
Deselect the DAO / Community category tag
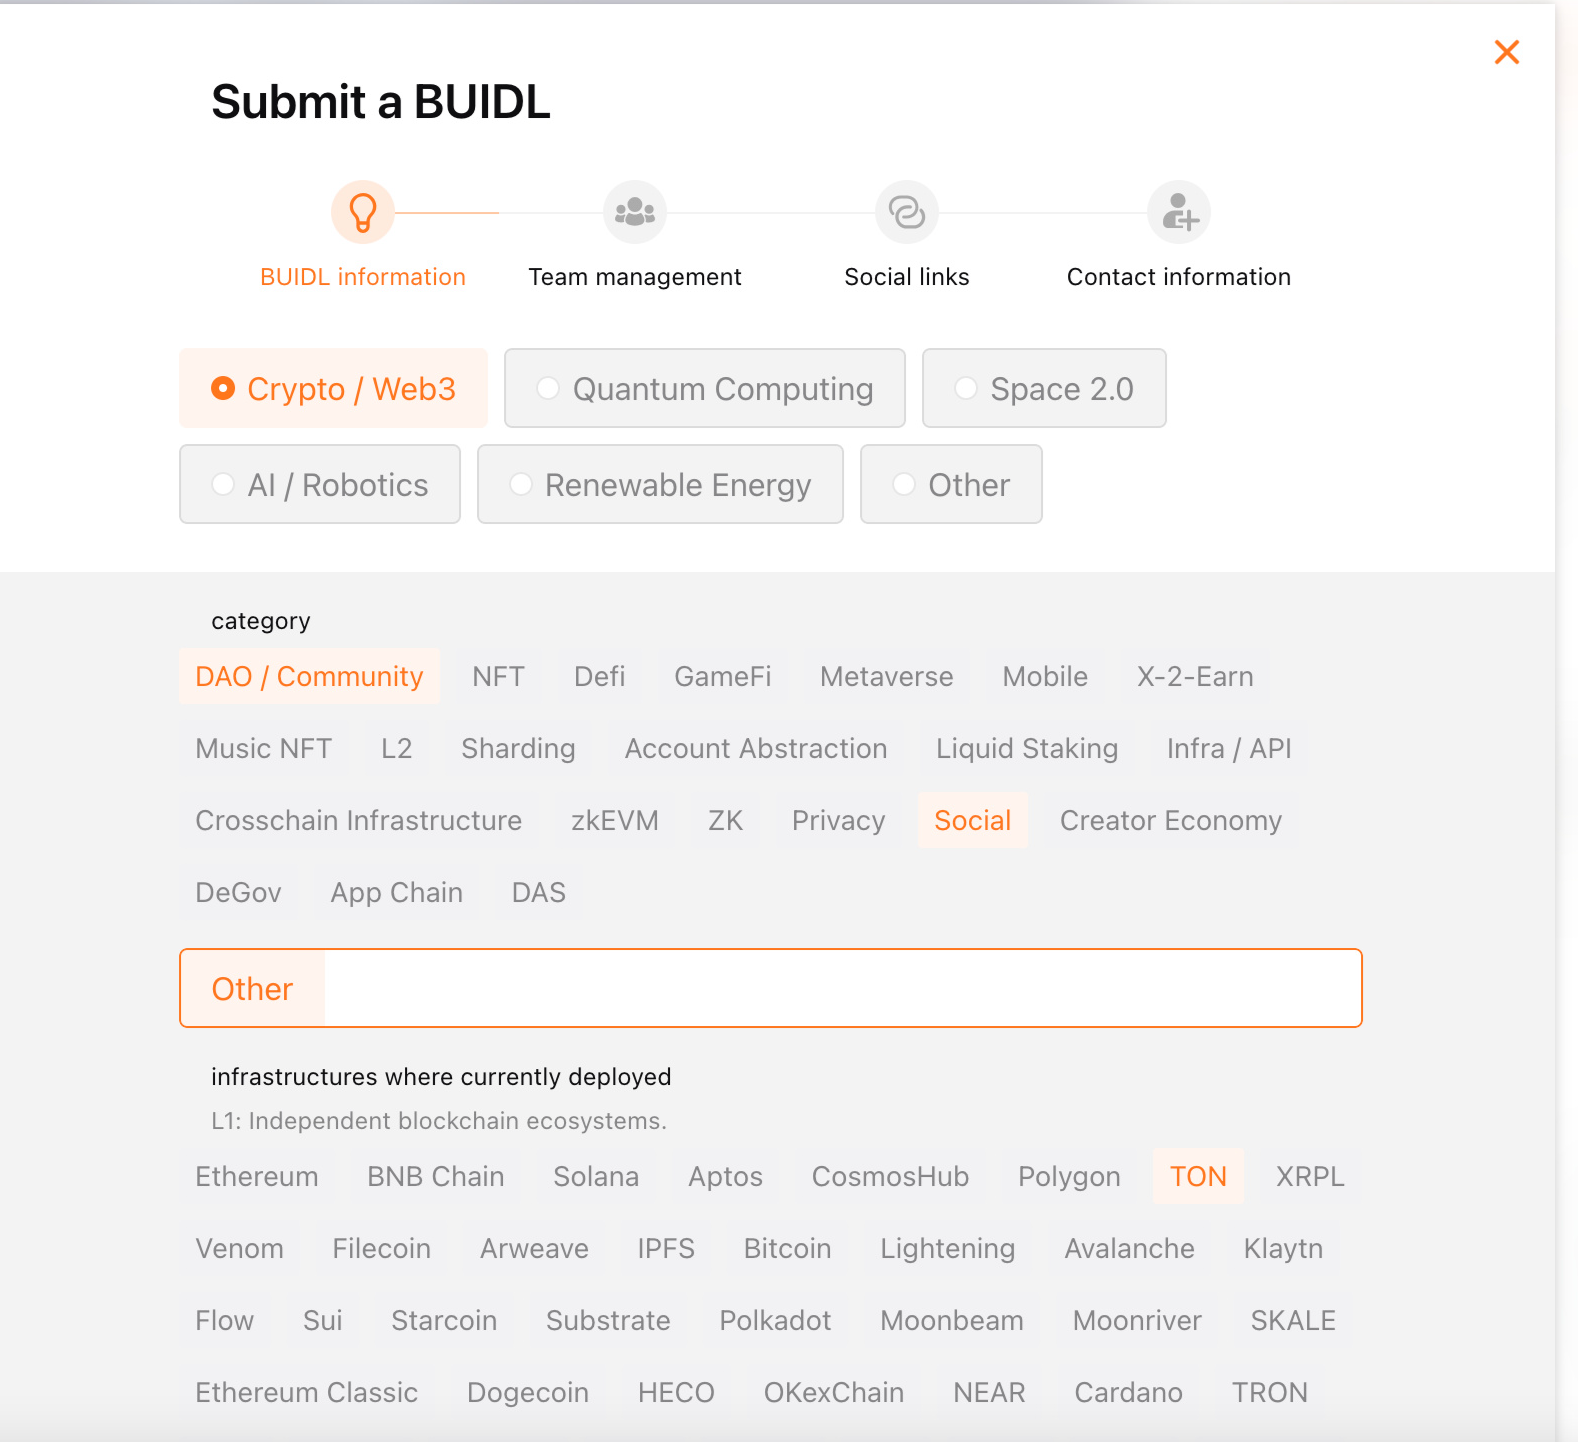coord(310,676)
